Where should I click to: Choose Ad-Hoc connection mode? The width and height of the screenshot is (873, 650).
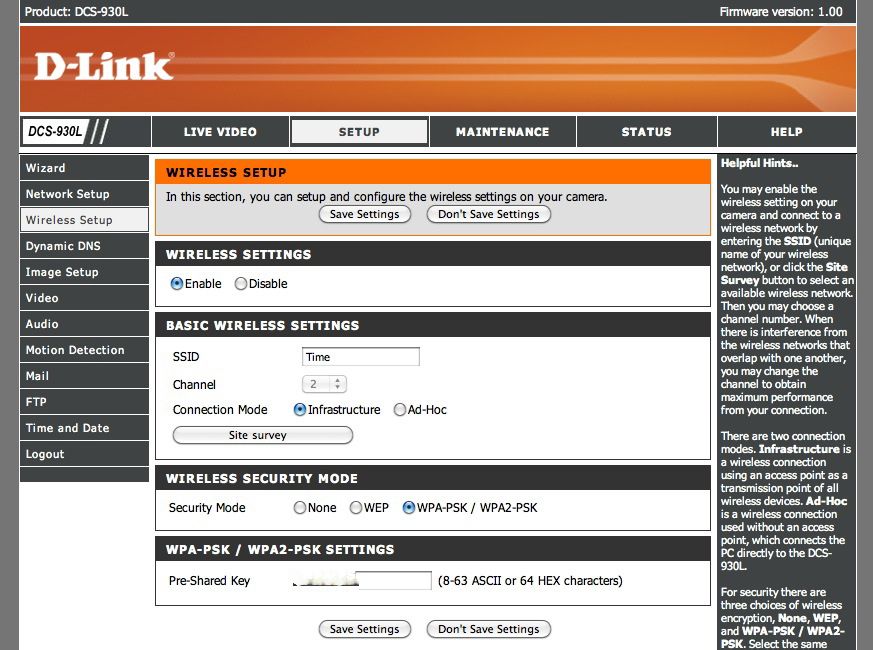[x=400, y=409]
